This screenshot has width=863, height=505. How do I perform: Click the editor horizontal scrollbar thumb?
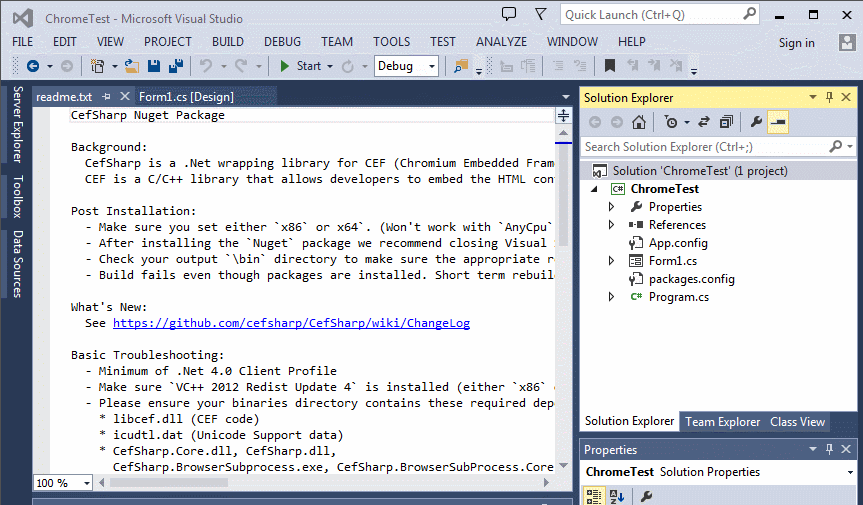[168, 483]
